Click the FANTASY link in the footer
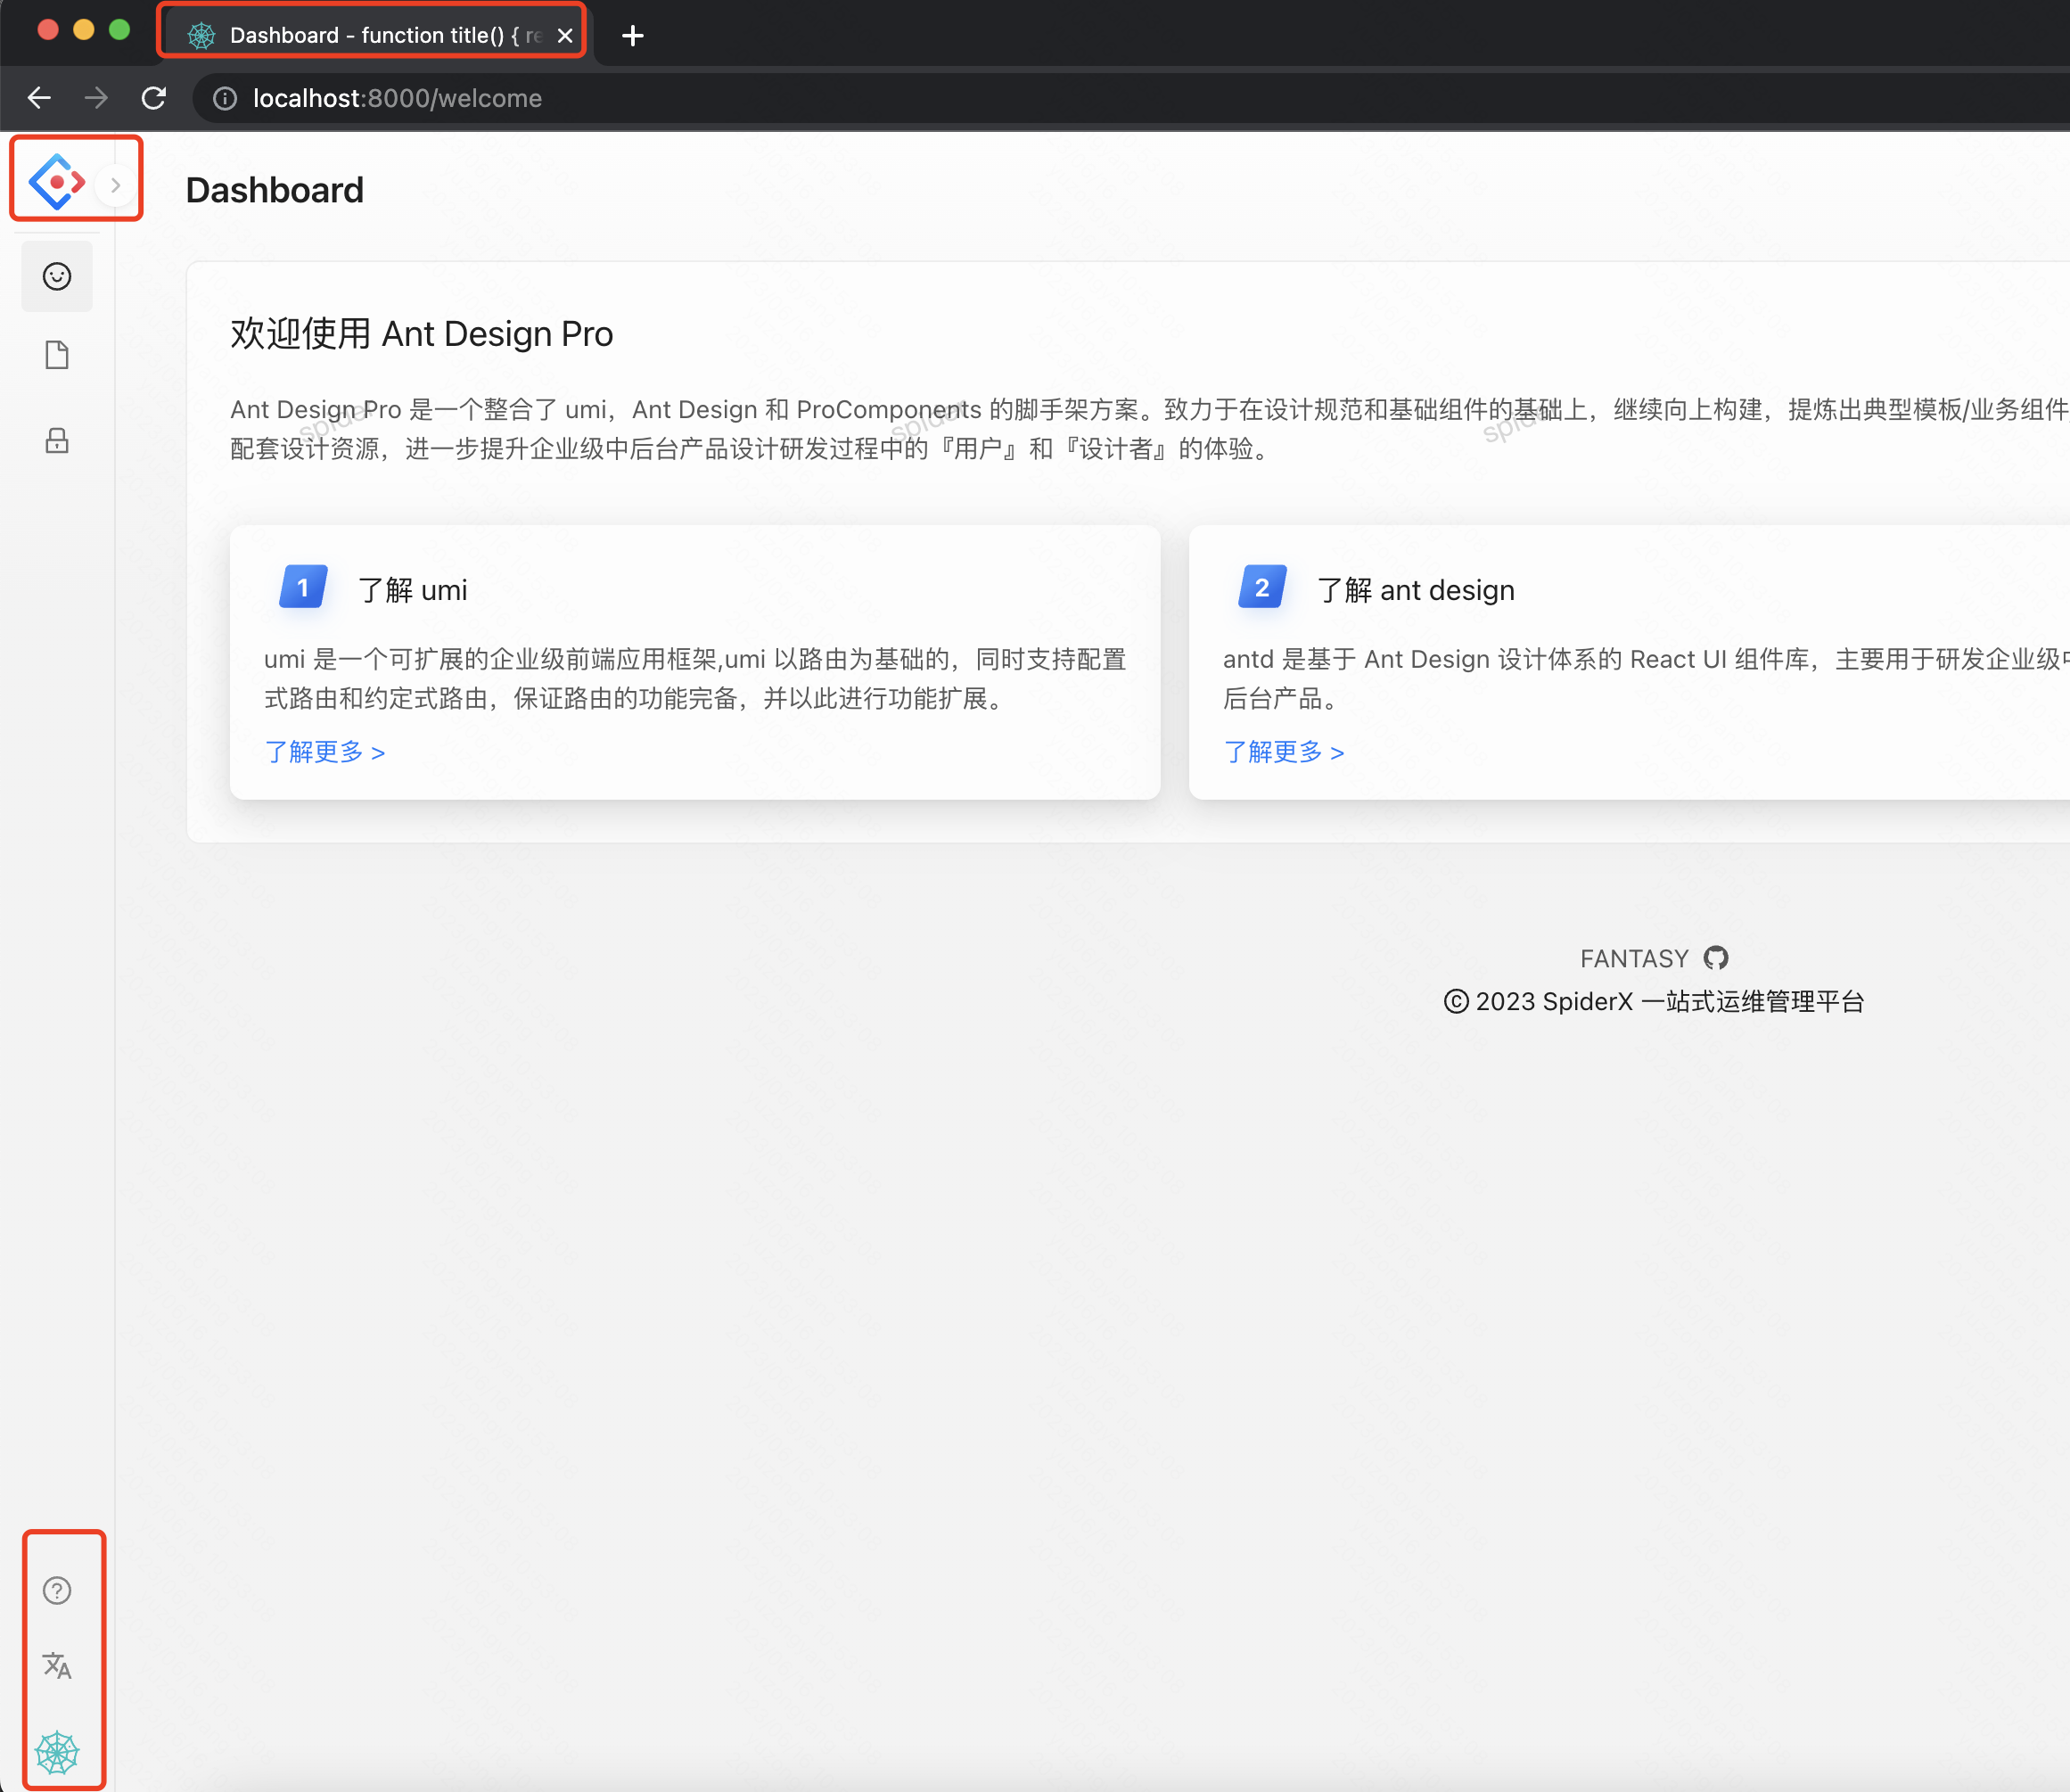 click(x=1633, y=957)
